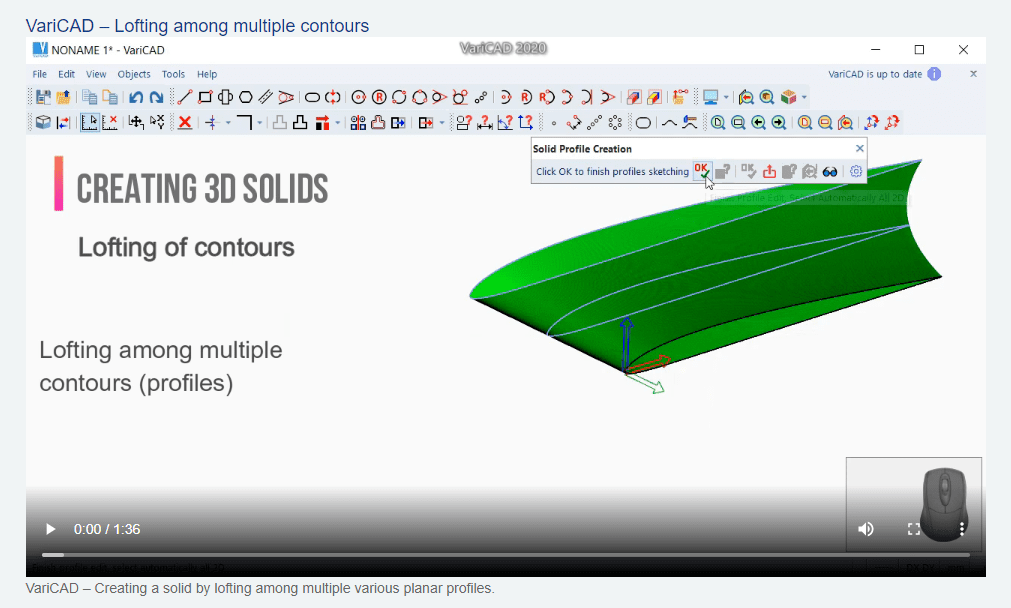Open the View menu
This screenshot has height=608, width=1011.
pos(96,74)
